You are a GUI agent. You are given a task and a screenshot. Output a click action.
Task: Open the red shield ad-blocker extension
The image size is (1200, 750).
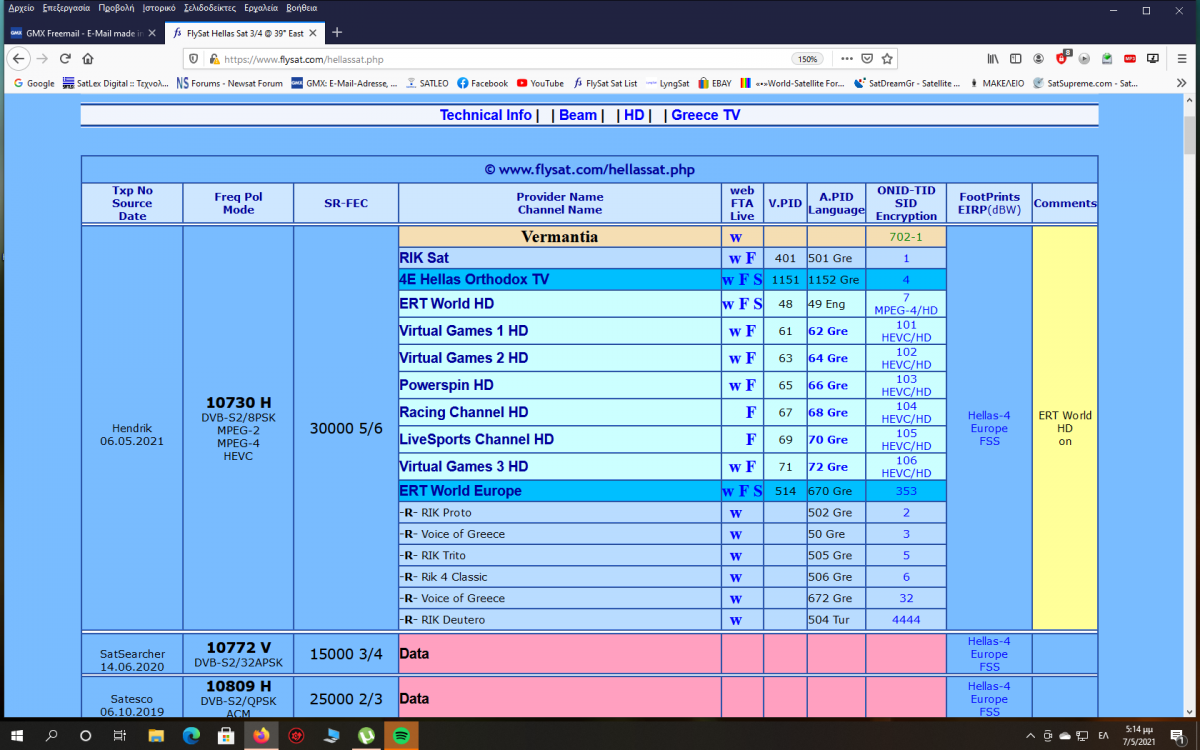coord(1062,58)
